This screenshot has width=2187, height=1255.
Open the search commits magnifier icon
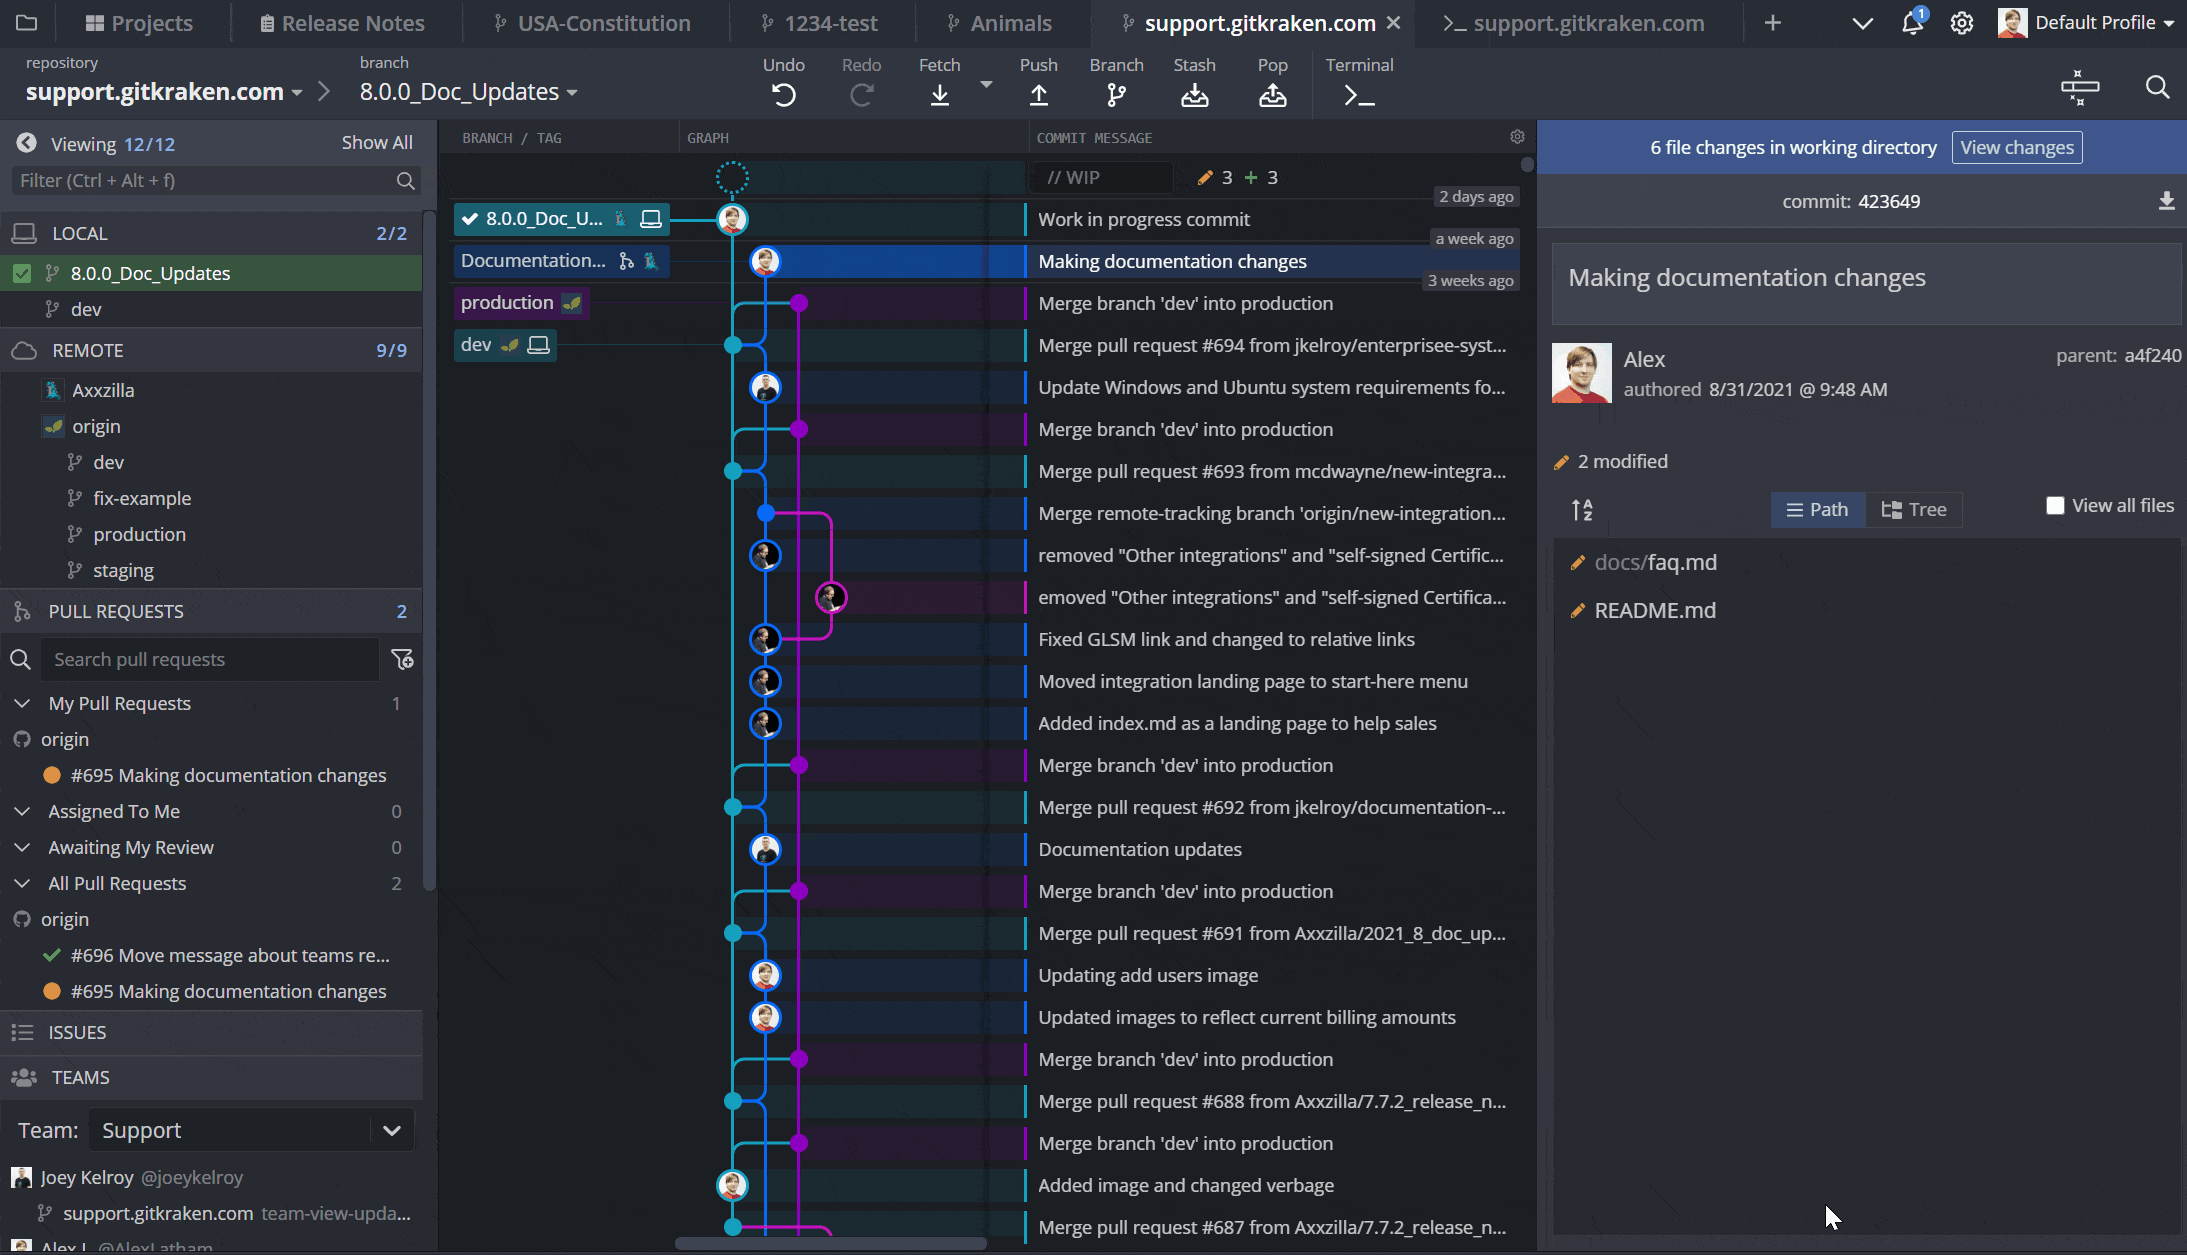click(2157, 88)
